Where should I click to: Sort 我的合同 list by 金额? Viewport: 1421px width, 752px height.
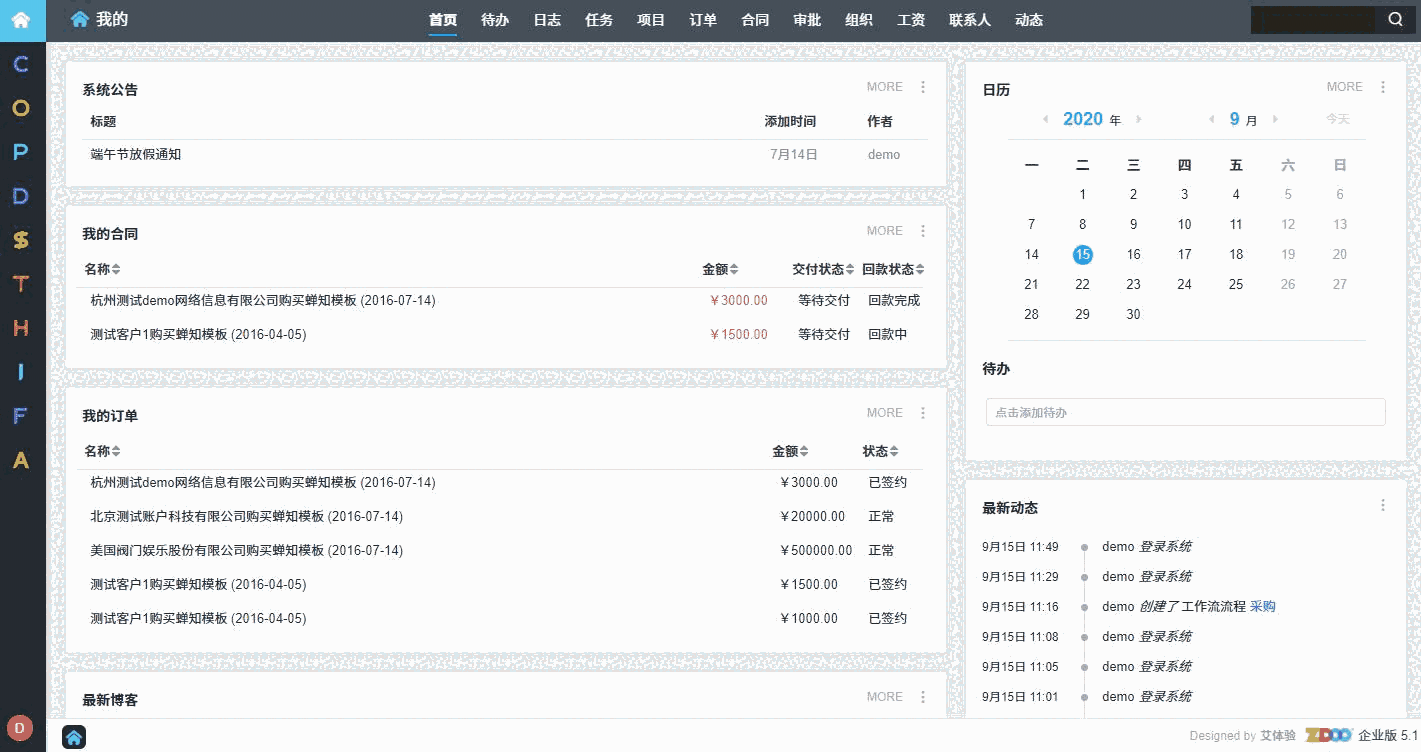723,268
